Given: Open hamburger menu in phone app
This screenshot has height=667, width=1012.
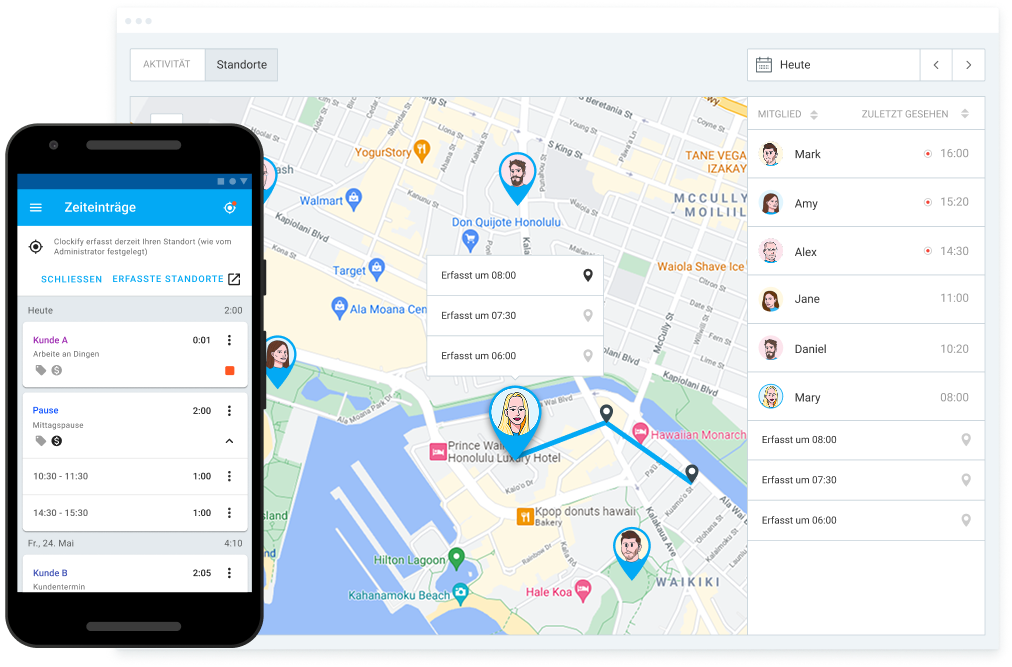Looking at the screenshot, I should tap(36, 208).
